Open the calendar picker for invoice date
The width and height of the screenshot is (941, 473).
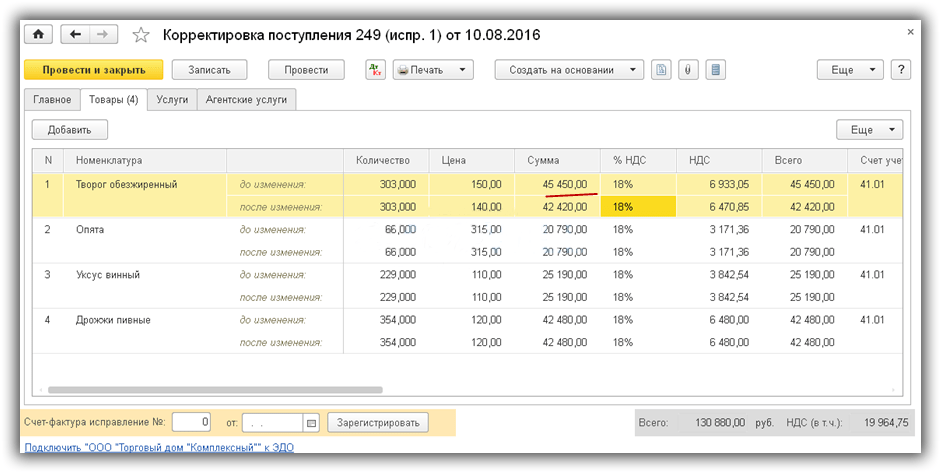click(x=311, y=423)
